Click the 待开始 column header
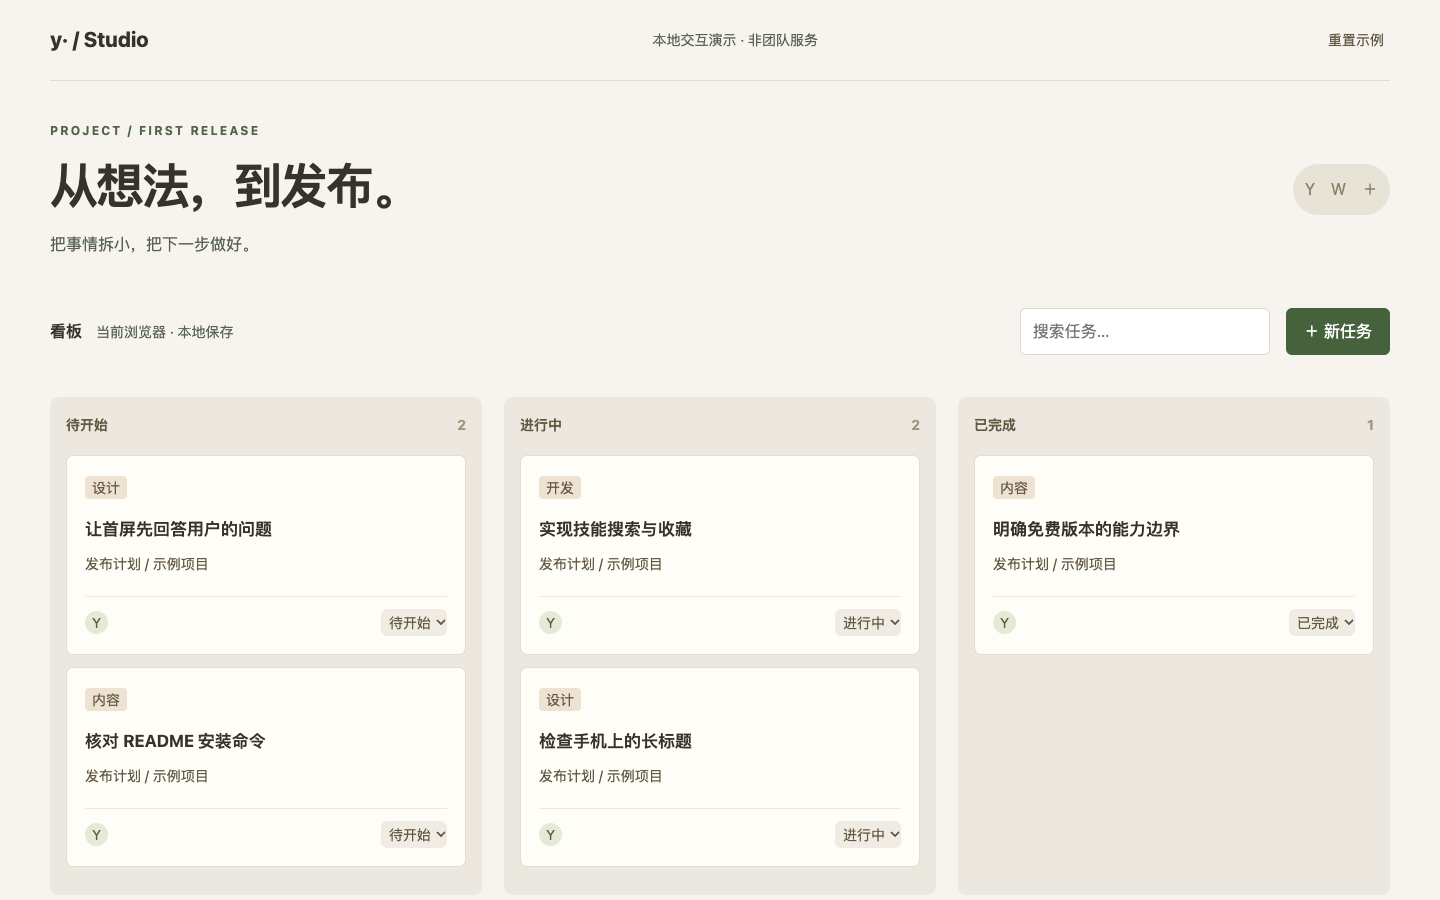1440x900 pixels. point(87,425)
